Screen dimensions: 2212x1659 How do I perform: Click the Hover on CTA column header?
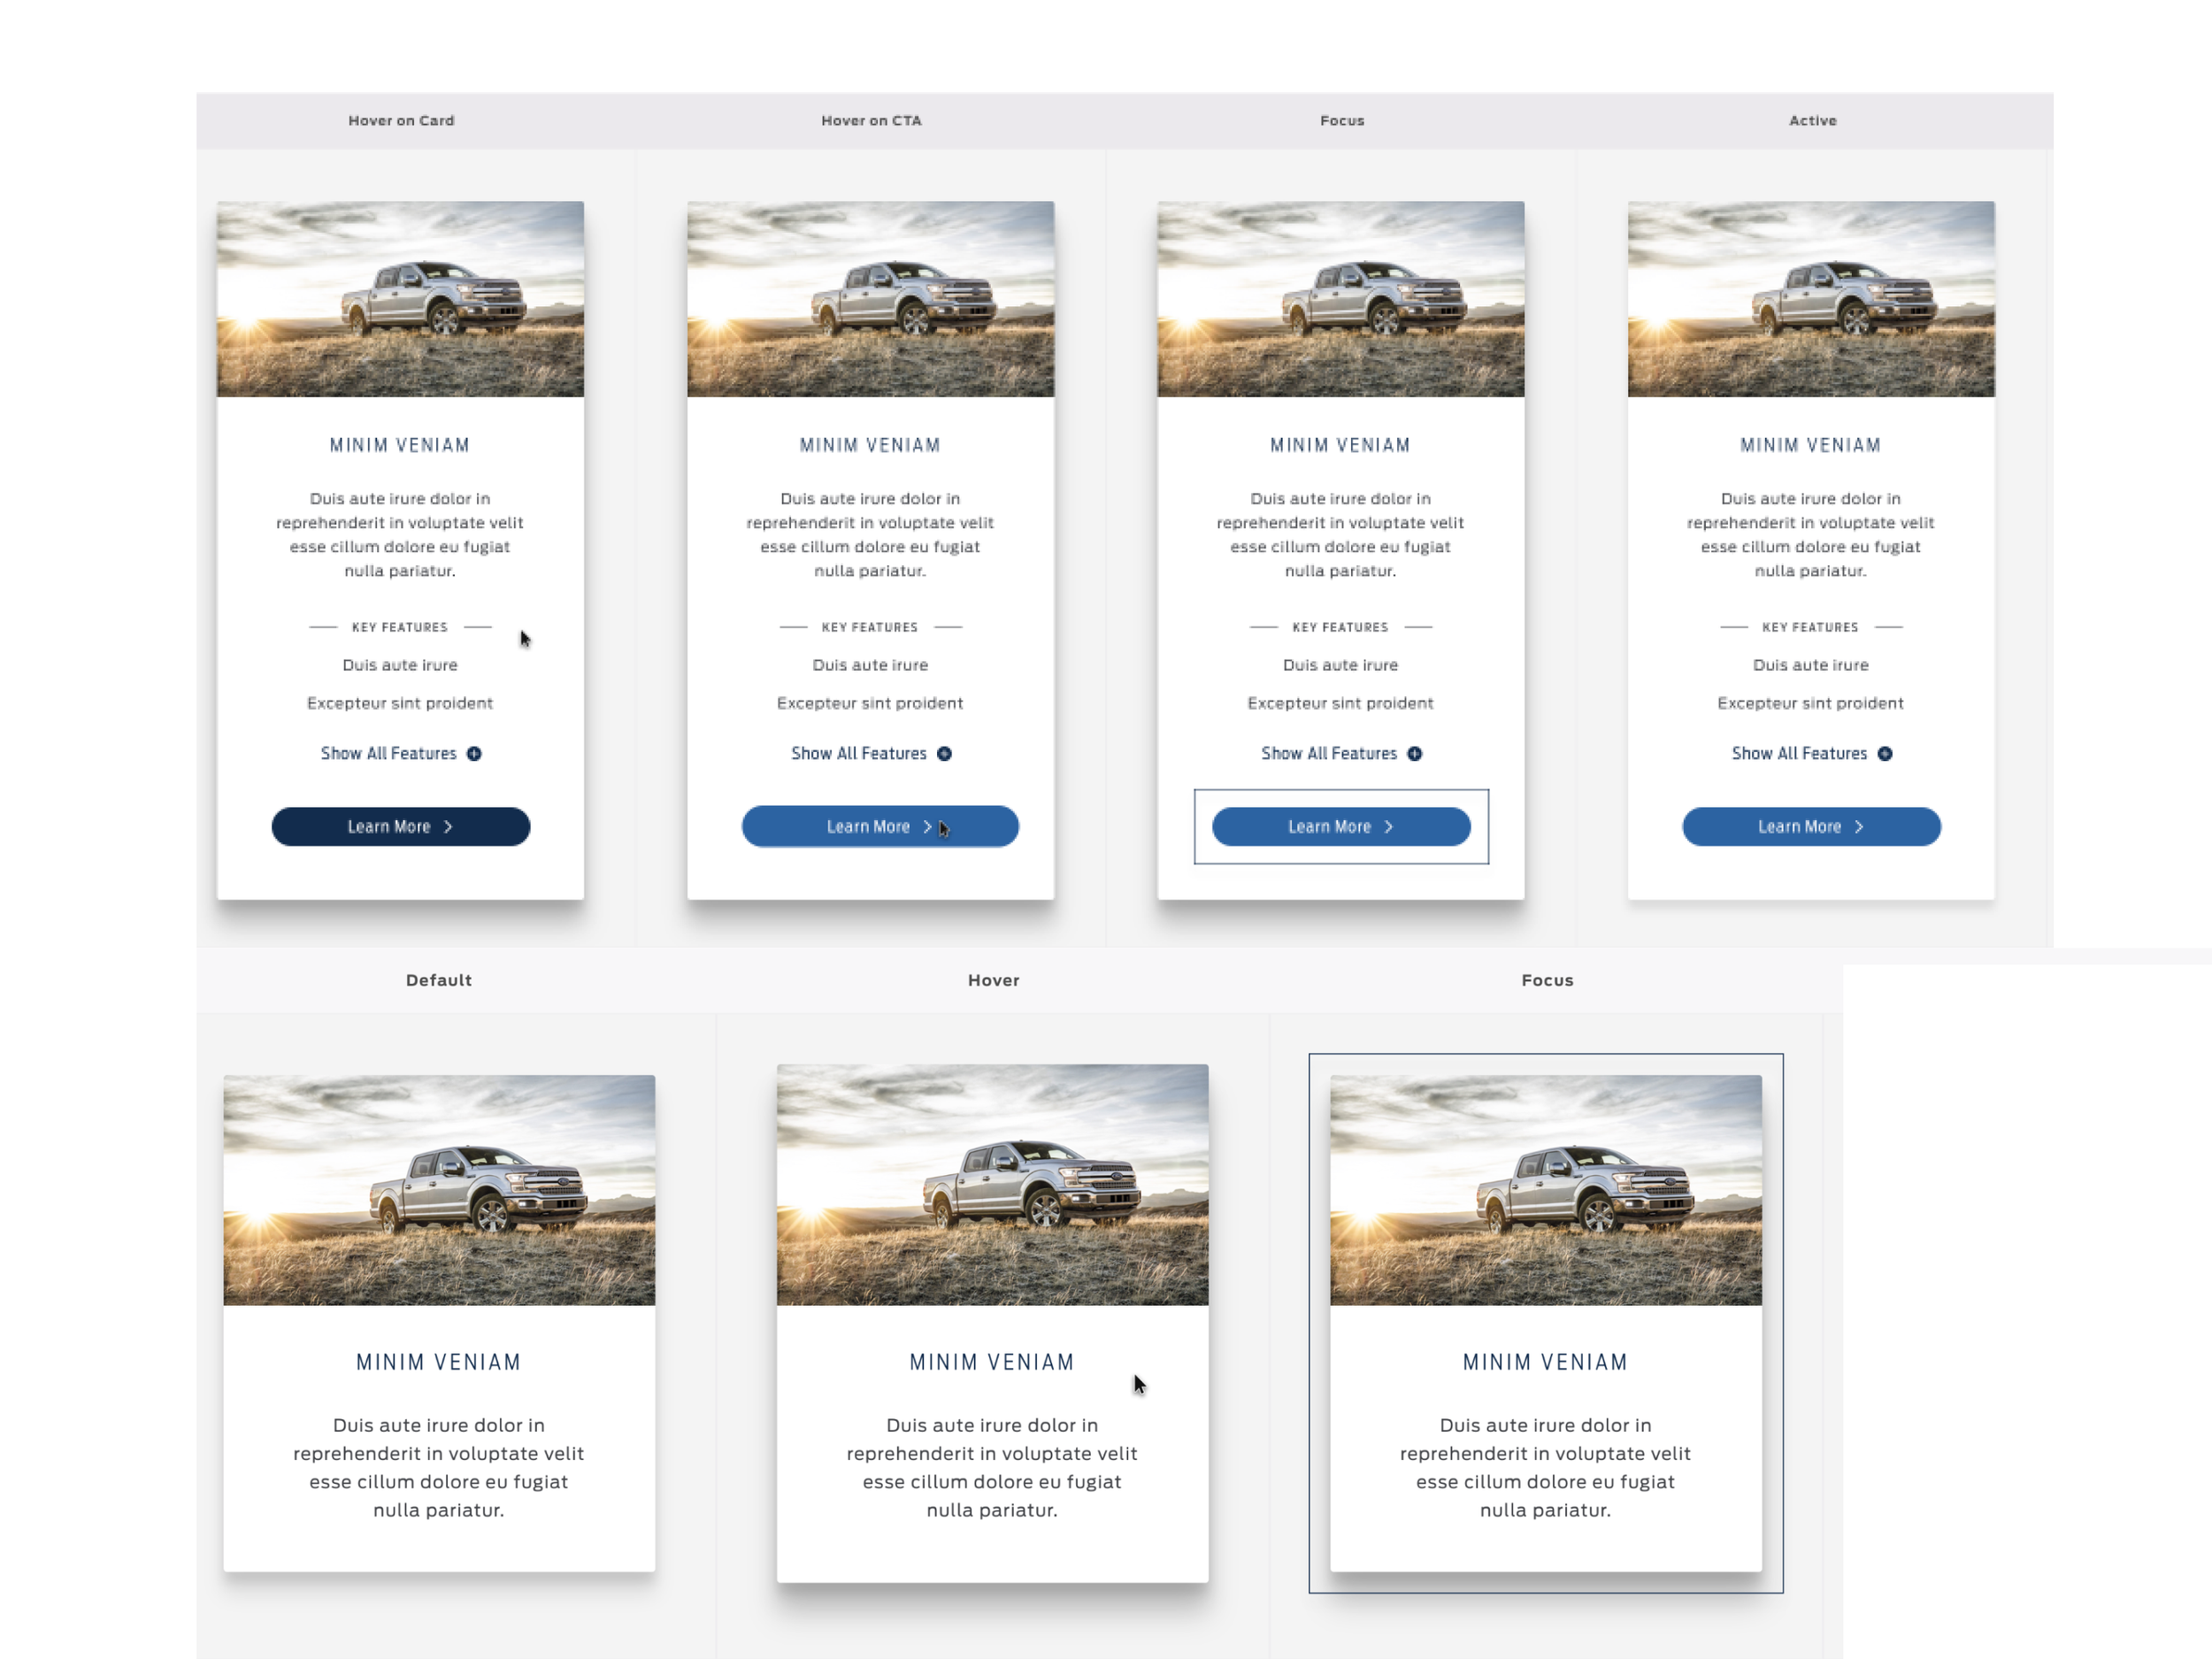click(871, 121)
